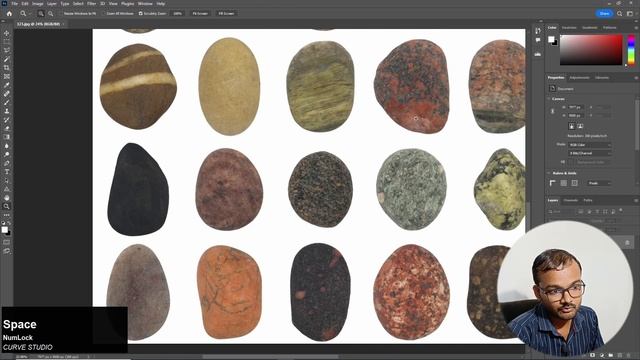Select the Frame tool

(7, 76)
